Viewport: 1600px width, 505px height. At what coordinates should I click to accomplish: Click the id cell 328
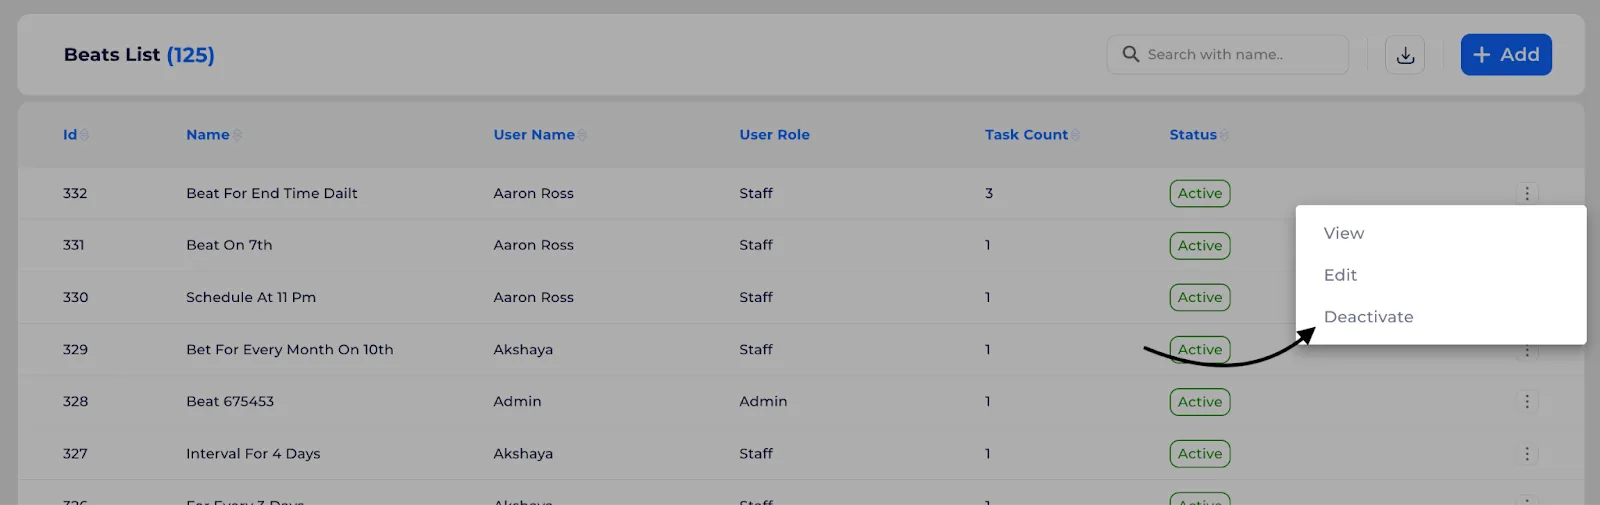tap(75, 402)
